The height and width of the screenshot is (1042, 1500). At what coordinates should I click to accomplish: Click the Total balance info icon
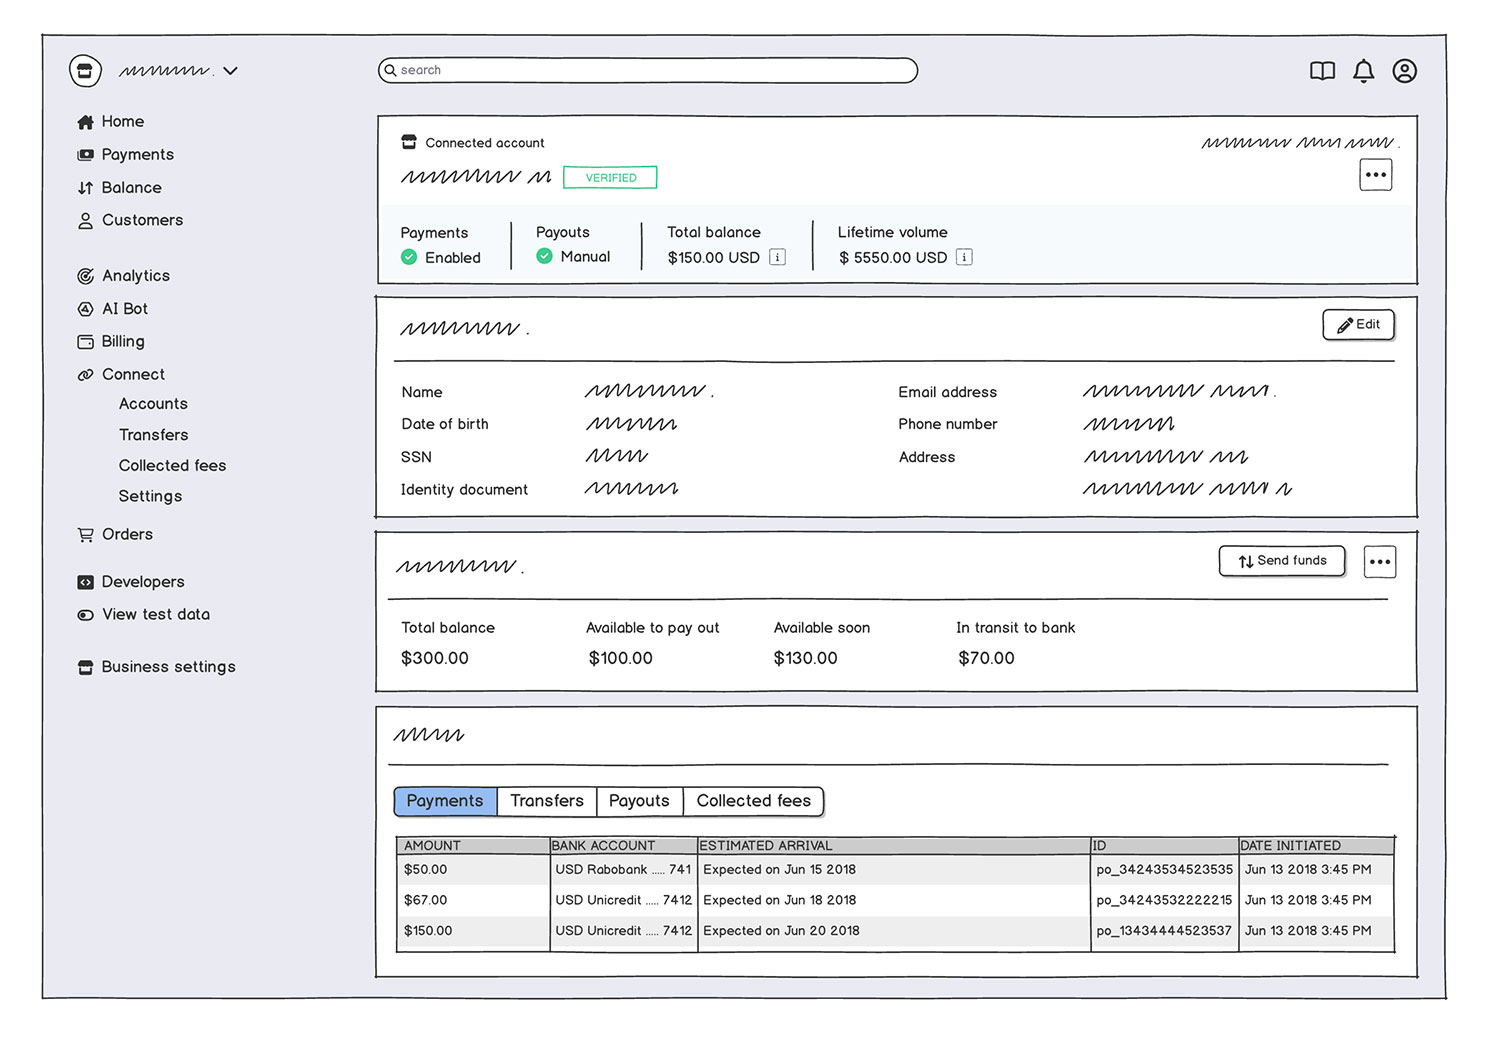tap(777, 258)
